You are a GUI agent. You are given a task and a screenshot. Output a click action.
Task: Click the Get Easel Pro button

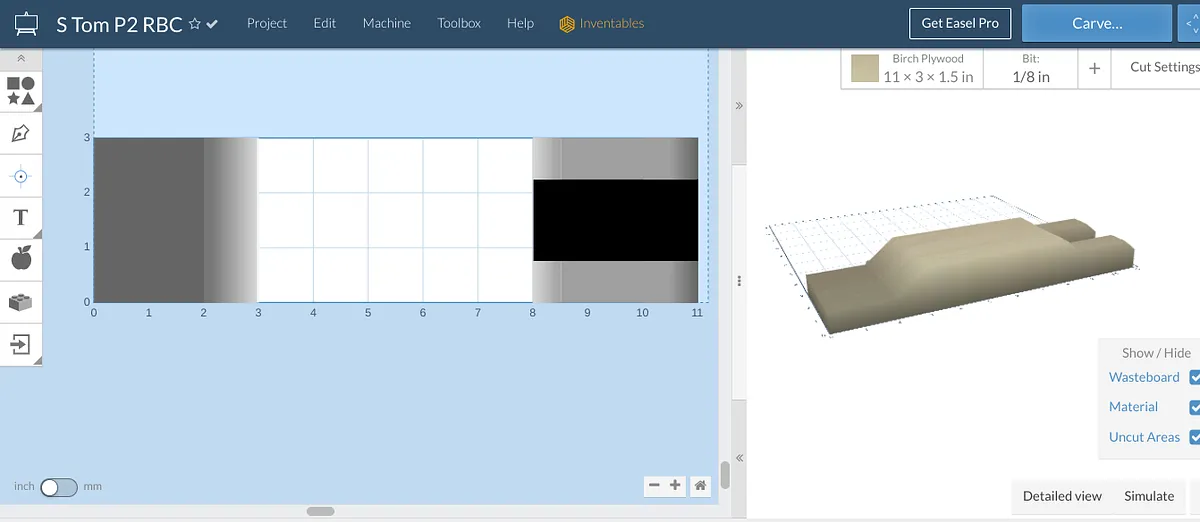click(x=959, y=23)
